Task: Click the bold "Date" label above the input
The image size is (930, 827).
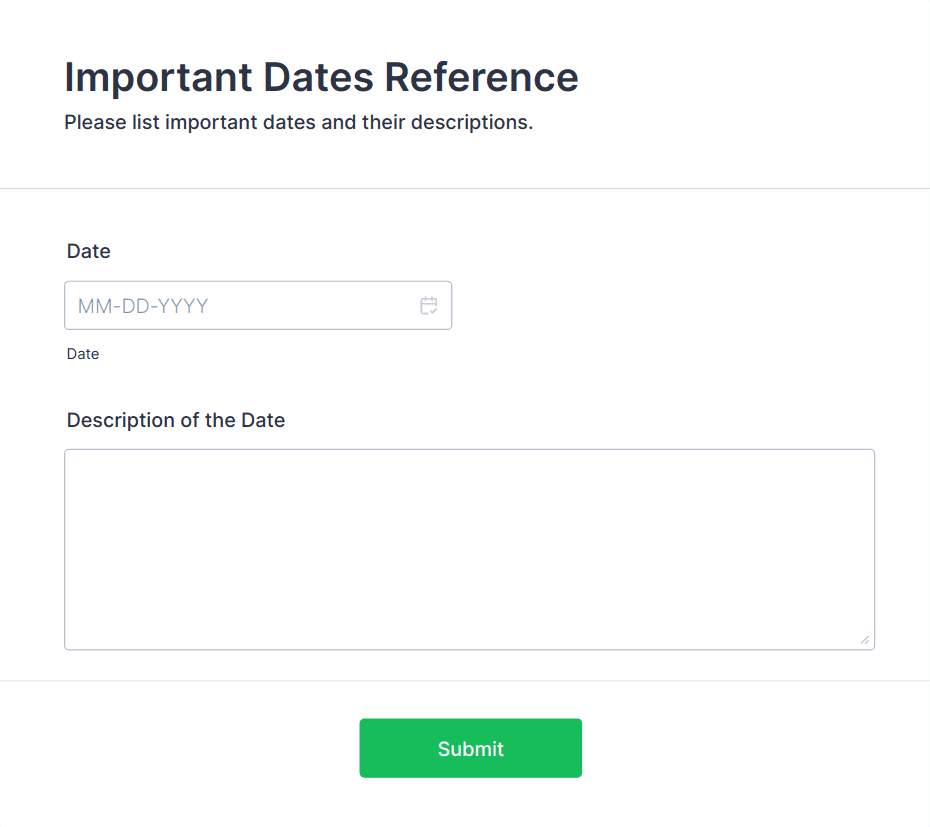Action: [88, 251]
